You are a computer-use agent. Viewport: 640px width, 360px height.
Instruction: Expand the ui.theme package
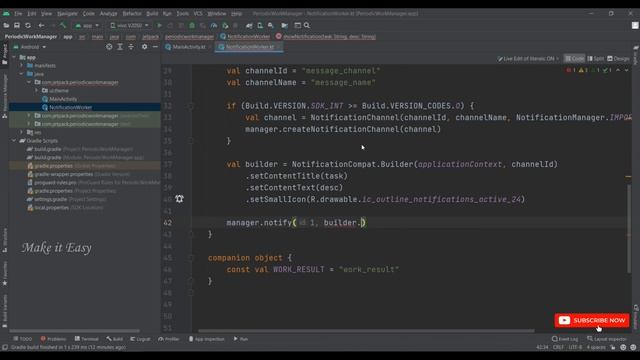point(36,91)
